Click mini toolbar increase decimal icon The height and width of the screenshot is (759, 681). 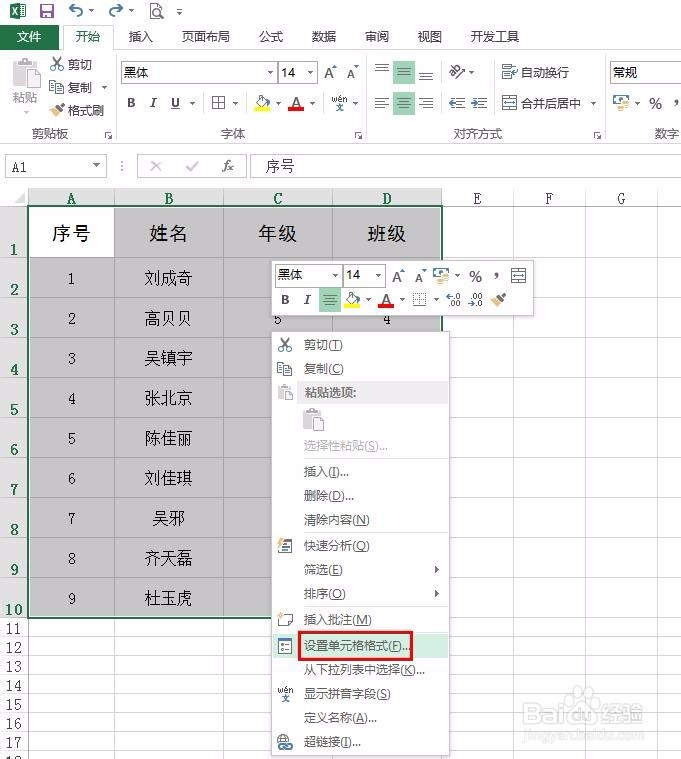click(x=453, y=300)
